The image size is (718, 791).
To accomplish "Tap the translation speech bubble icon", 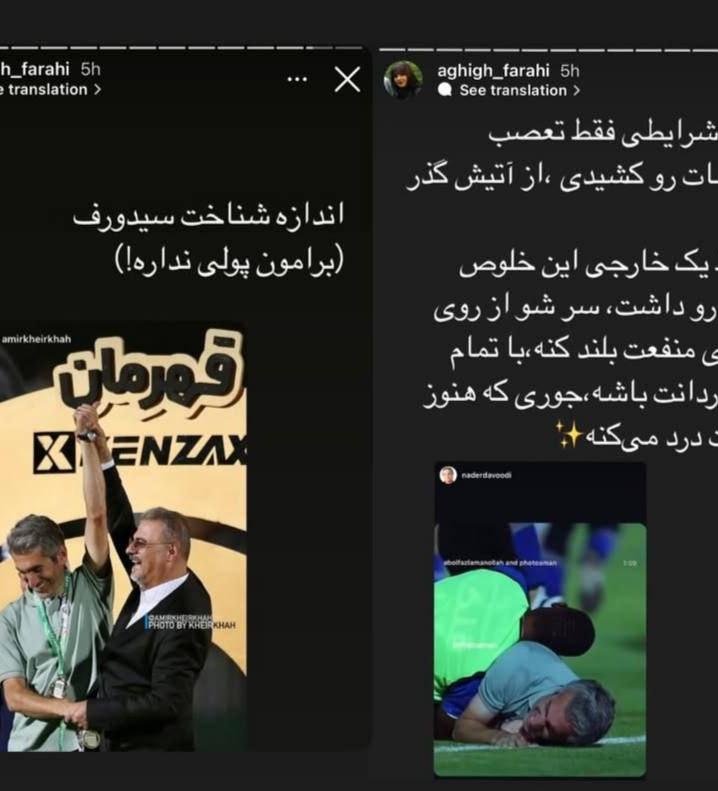I will [x=445, y=90].
